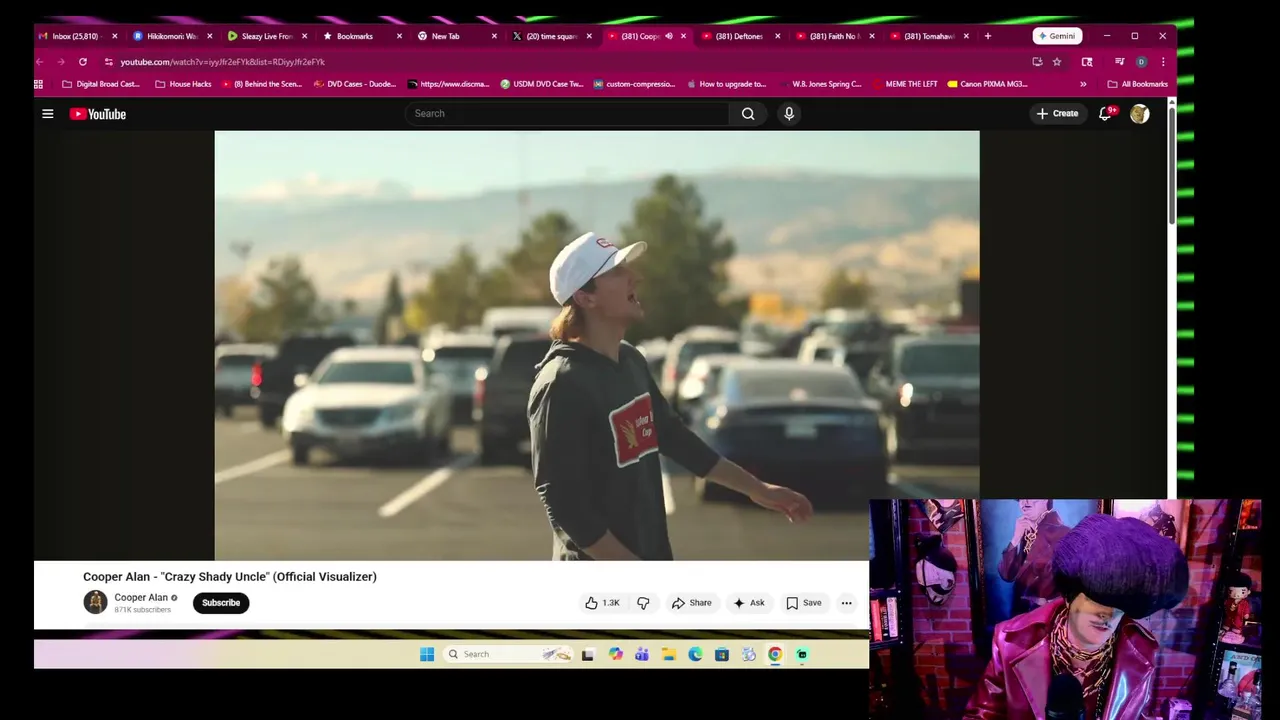Open DVD Cases - Duode bookmark
Screen dimensions: 1280x720
point(355,84)
